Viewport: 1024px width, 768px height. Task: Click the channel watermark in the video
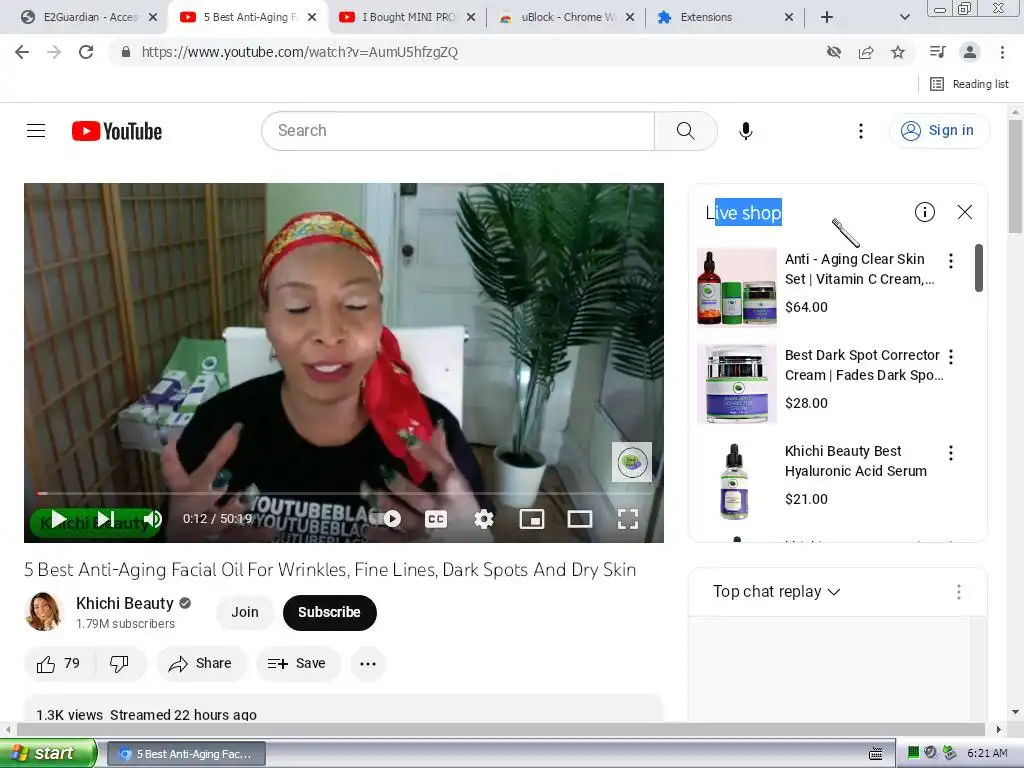point(632,462)
